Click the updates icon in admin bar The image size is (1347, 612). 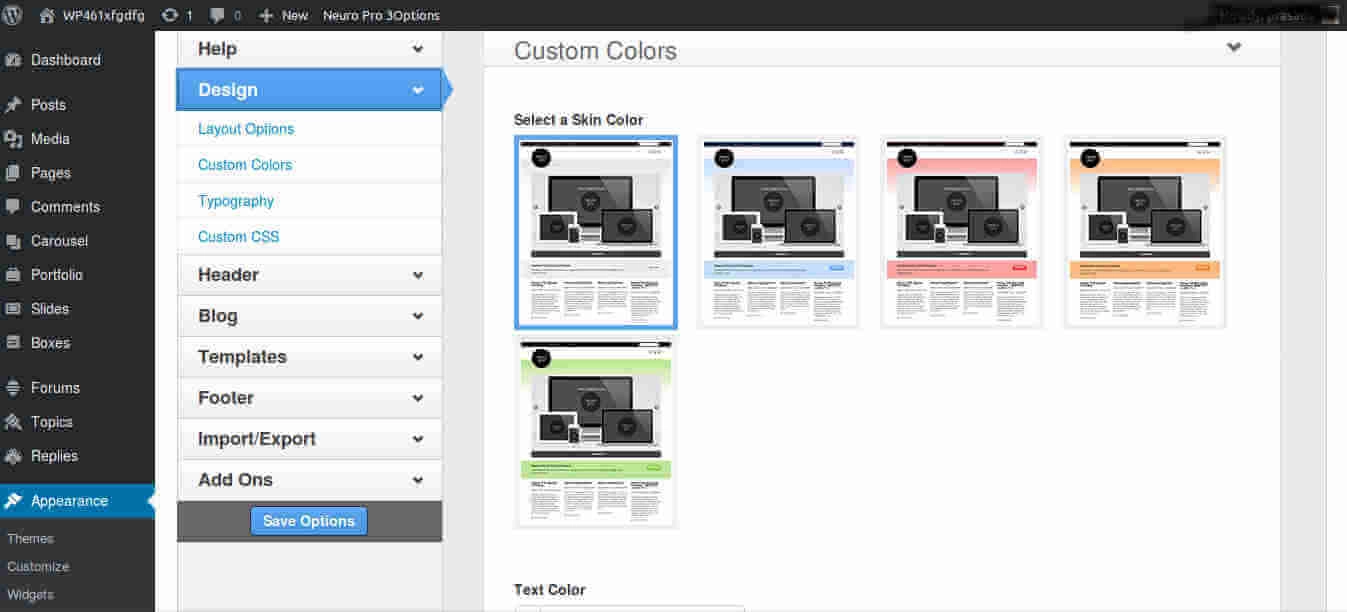click(x=171, y=15)
